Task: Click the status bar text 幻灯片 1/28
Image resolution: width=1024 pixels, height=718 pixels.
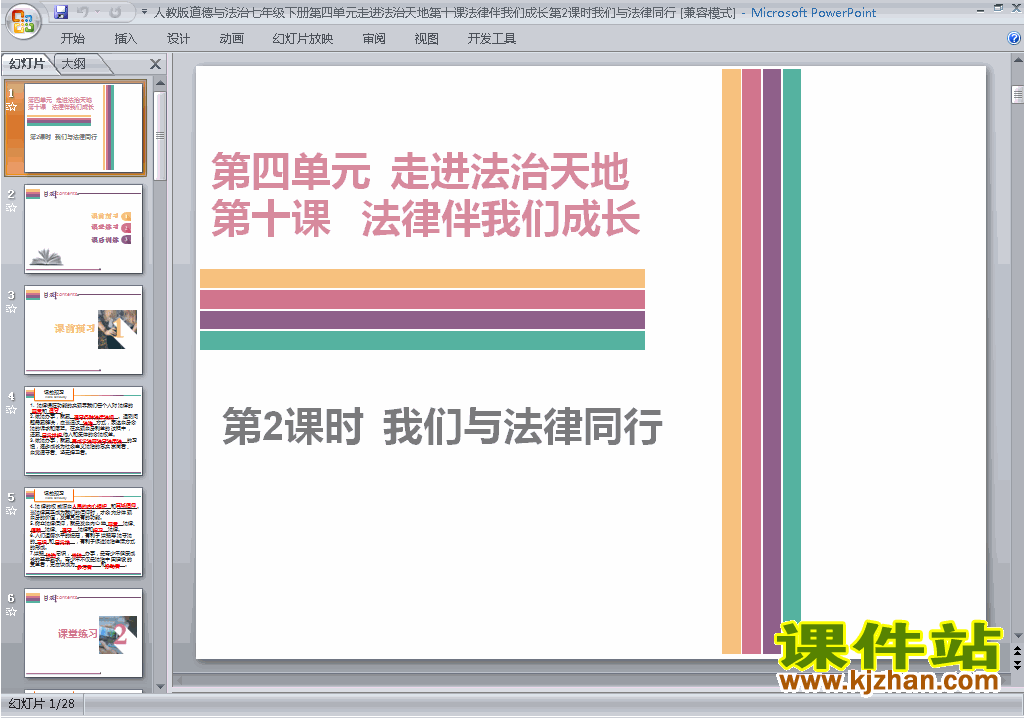Action: tap(41, 704)
